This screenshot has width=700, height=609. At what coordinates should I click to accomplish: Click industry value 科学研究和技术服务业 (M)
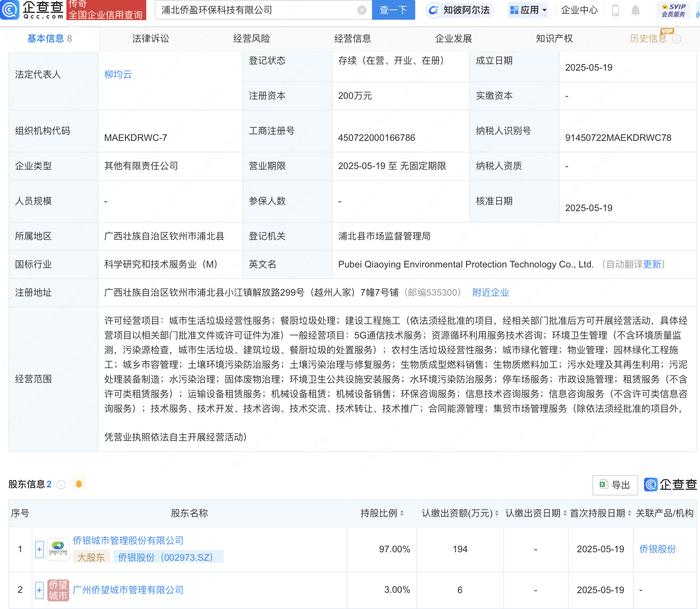coord(161,264)
